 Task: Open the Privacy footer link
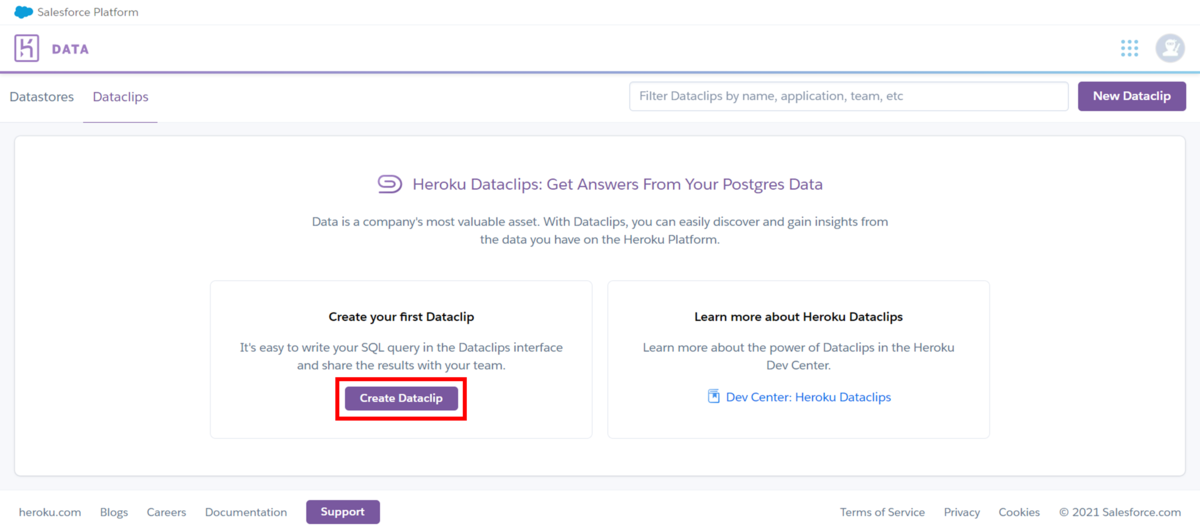point(962,512)
